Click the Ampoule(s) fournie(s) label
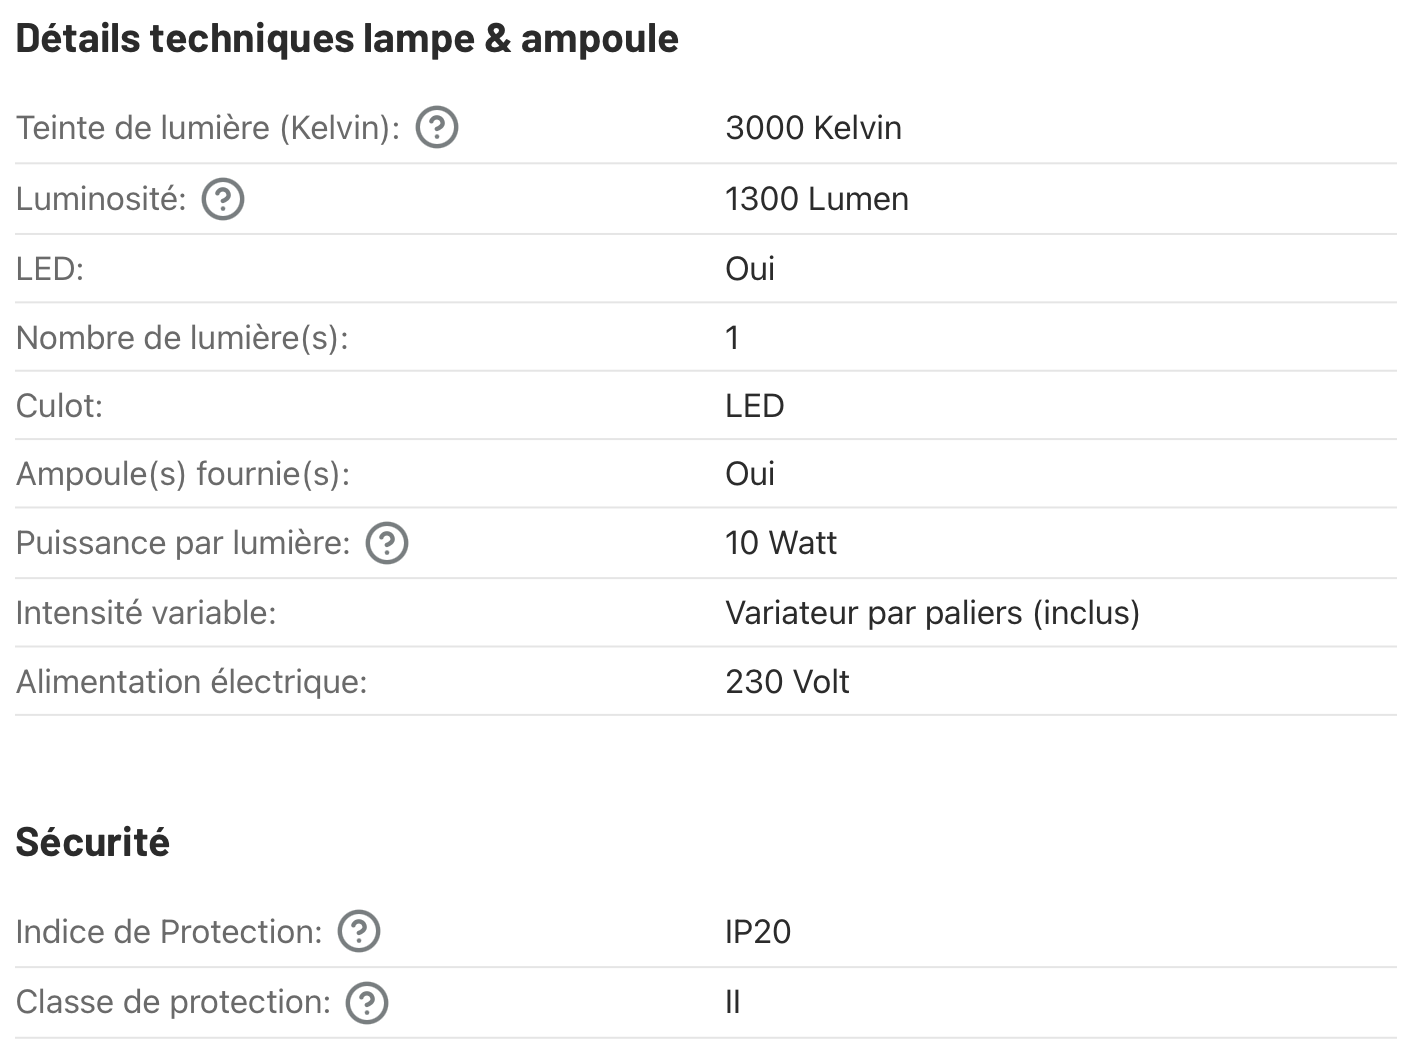The height and width of the screenshot is (1054, 1424). [x=183, y=474]
